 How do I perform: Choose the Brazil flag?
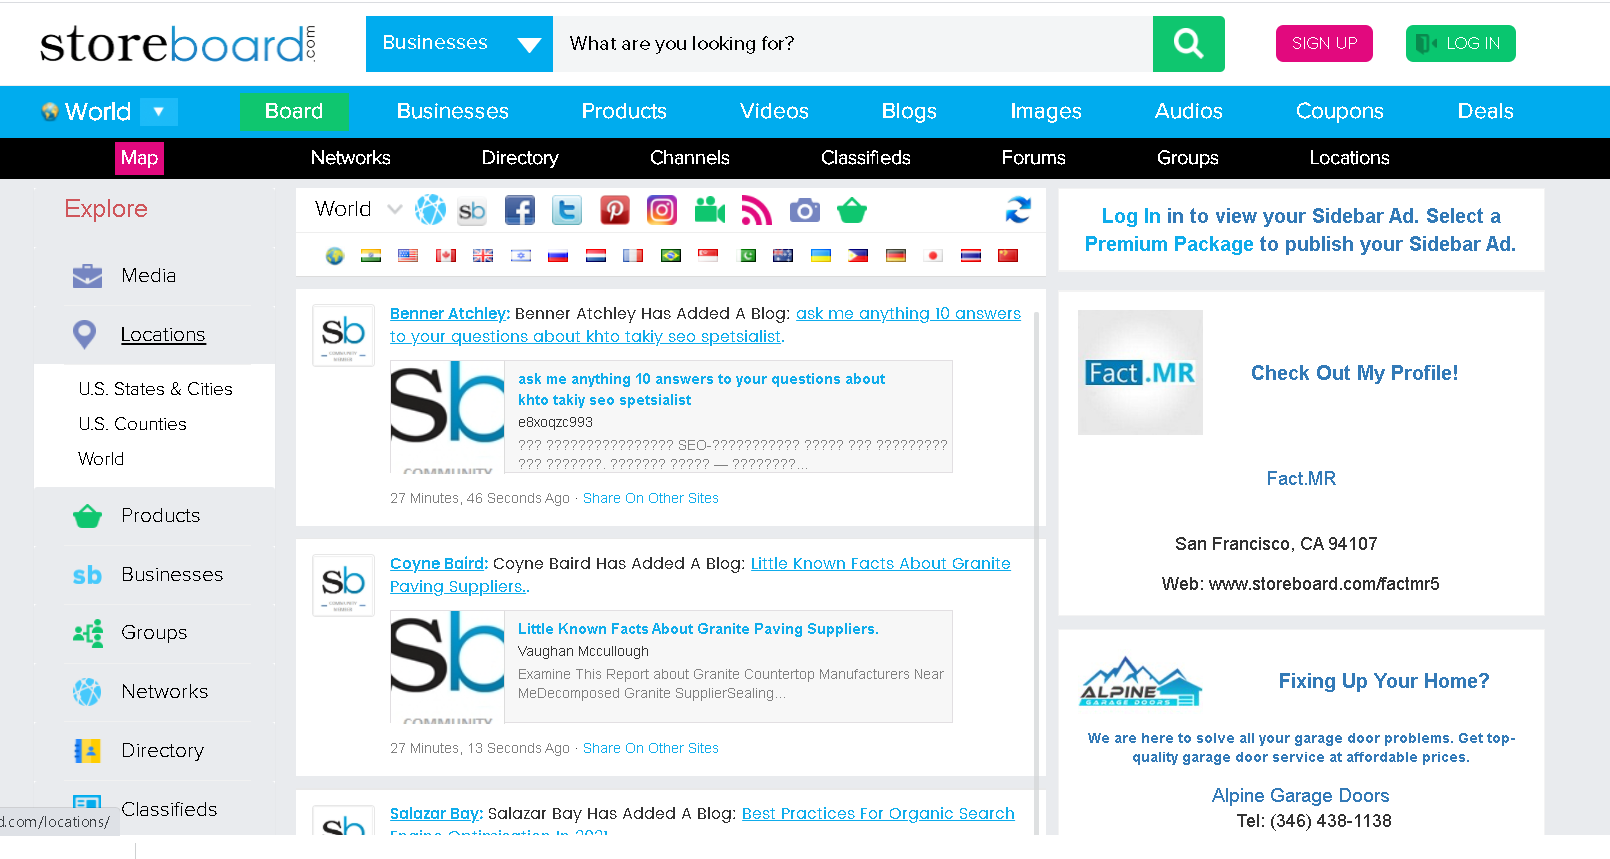[x=671, y=256]
